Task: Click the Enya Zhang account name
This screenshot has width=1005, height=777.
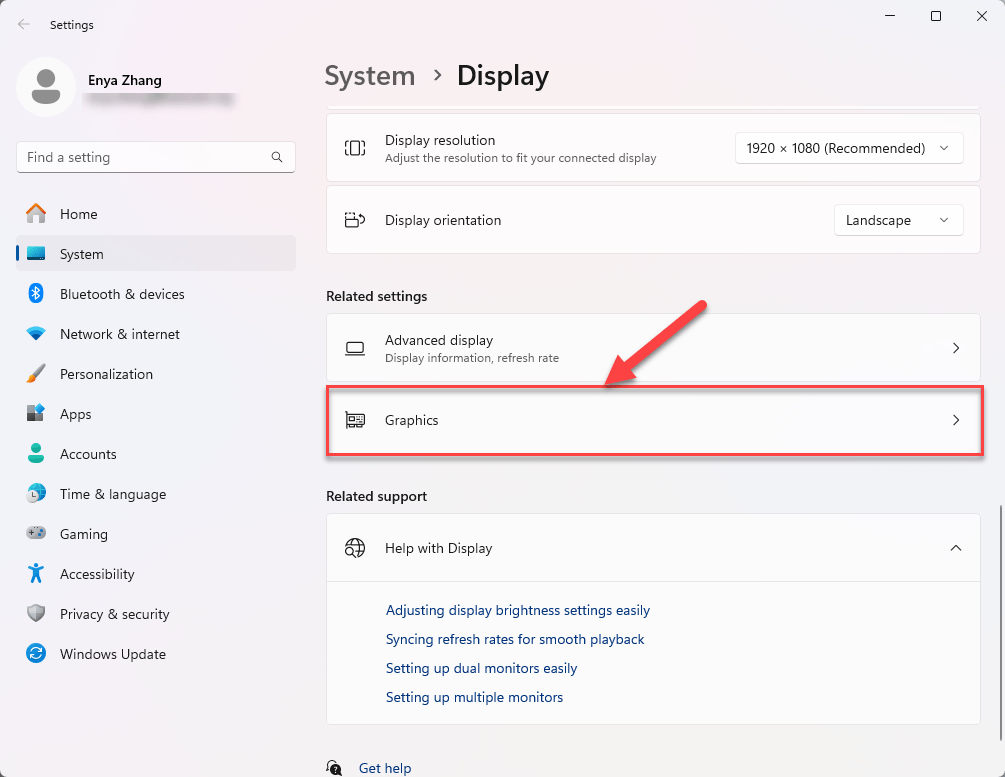Action: click(x=125, y=80)
